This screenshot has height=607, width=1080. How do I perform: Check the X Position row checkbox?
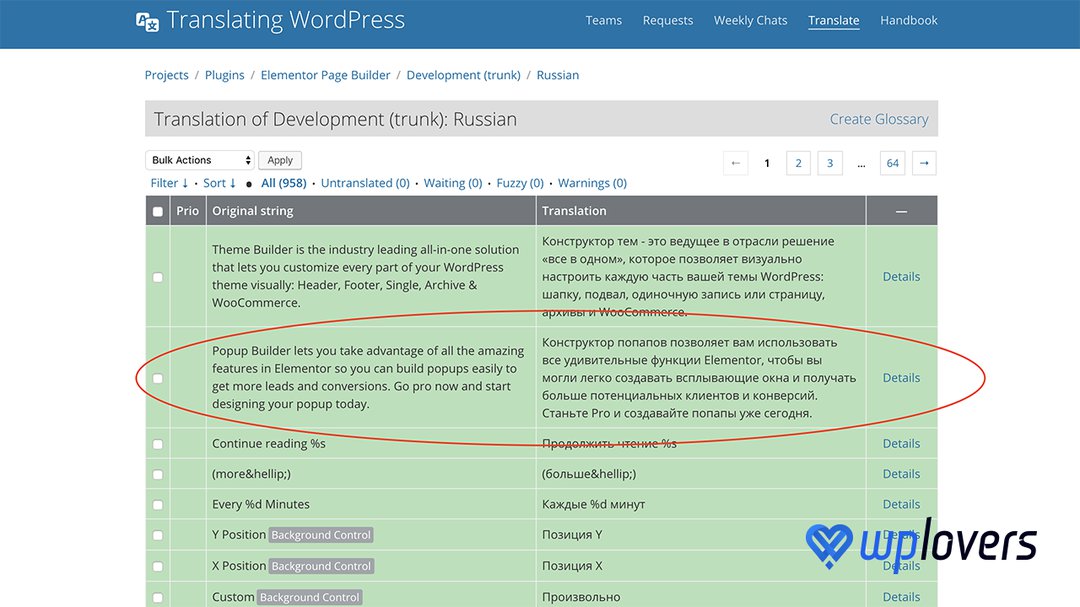[158, 566]
